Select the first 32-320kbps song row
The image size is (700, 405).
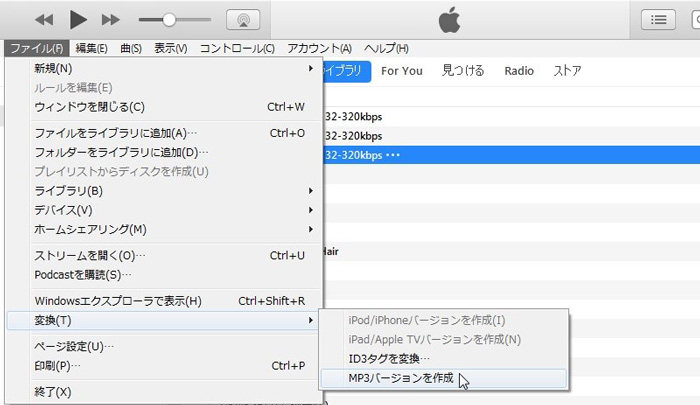[x=512, y=117]
